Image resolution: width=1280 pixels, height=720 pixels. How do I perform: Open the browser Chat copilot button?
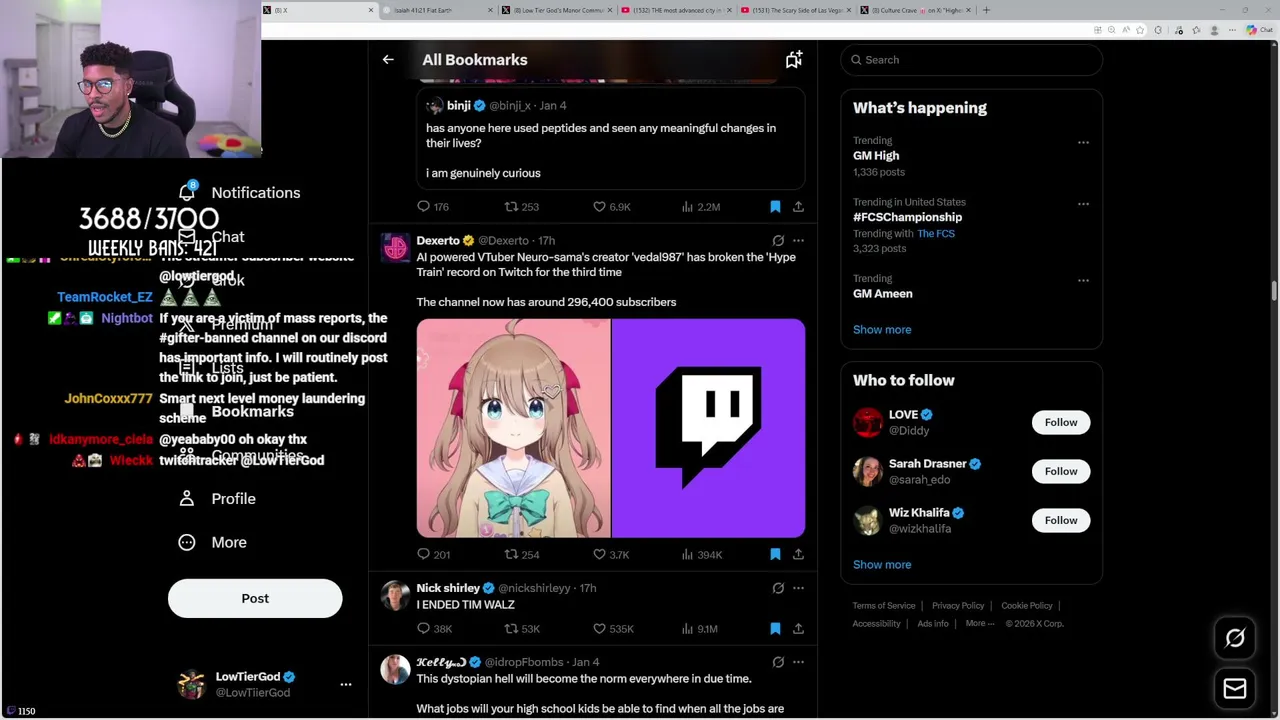(1259, 30)
